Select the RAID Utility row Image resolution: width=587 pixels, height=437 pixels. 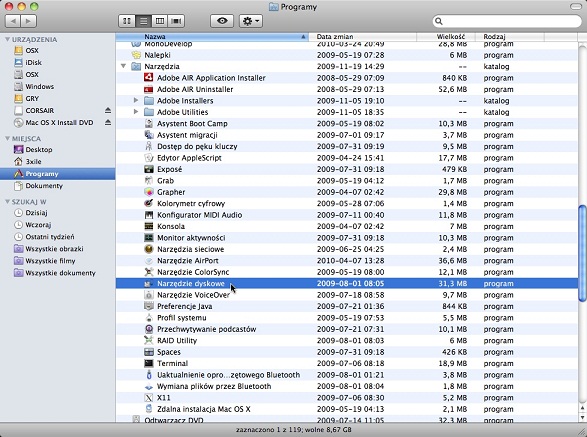347,340
